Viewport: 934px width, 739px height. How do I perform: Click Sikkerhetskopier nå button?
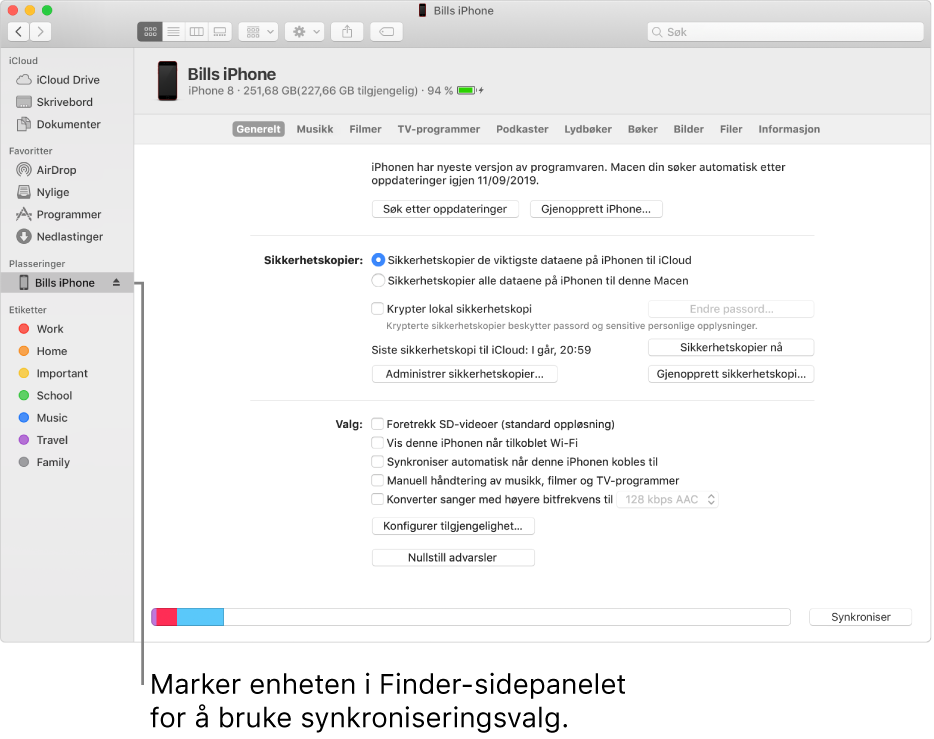(x=731, y=347)
